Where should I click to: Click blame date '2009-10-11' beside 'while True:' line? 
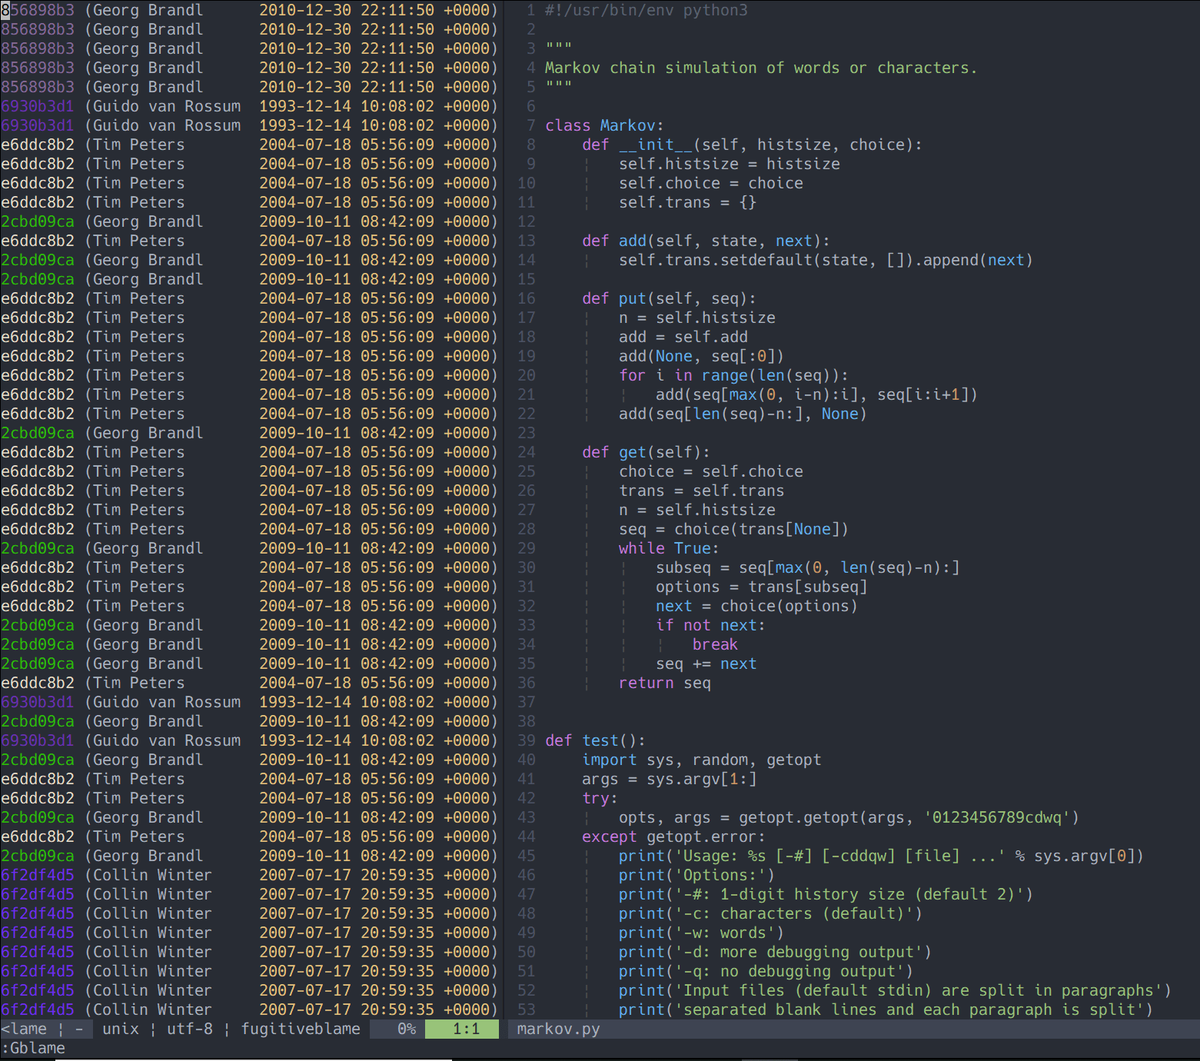(x=305, y=548)
